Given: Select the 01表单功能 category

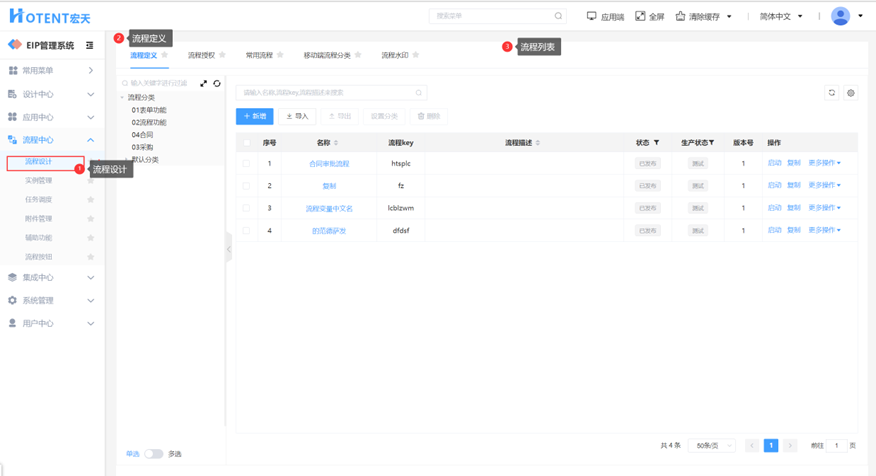Looking at the screenshot, I should [x=149, y=110].
